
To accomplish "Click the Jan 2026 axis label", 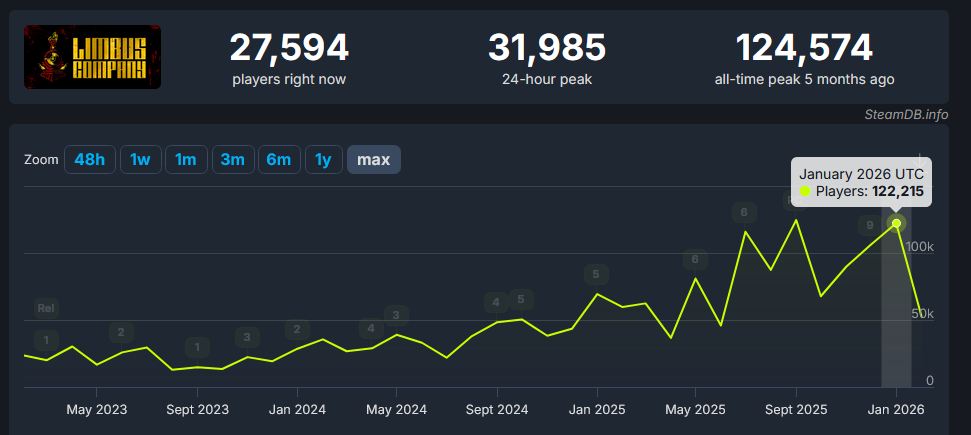I will (896, 410).
